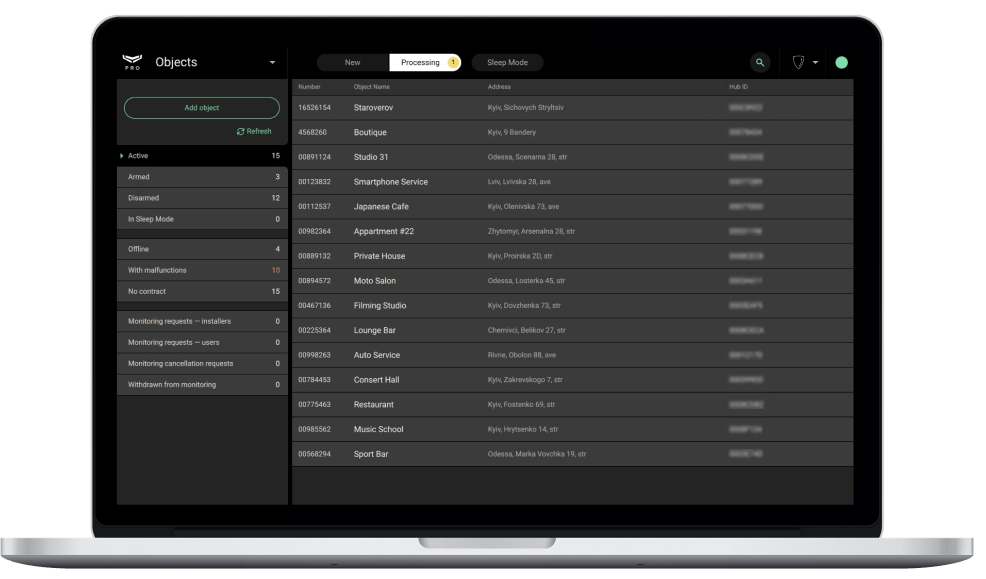
Task: Select the Processing tab
Action: coord(420,62)
